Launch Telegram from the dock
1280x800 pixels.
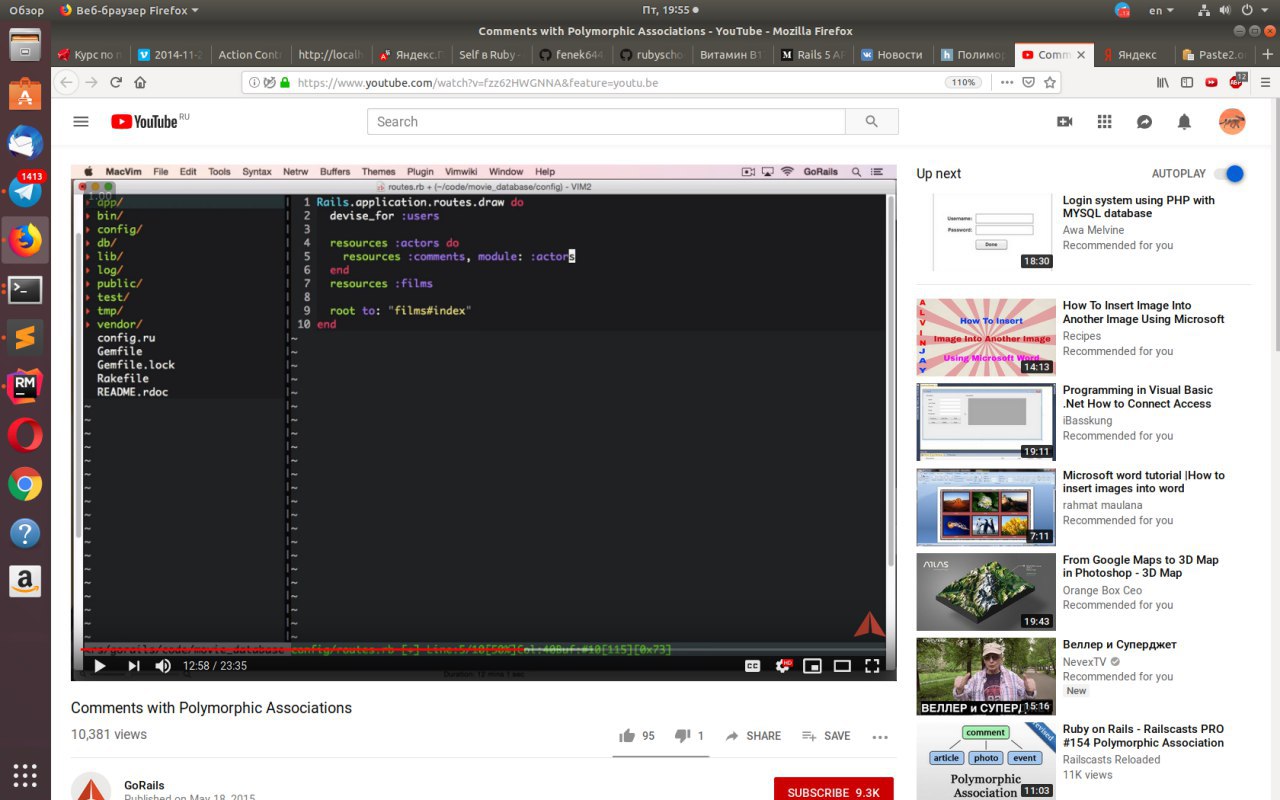click(x=25, y=189)
